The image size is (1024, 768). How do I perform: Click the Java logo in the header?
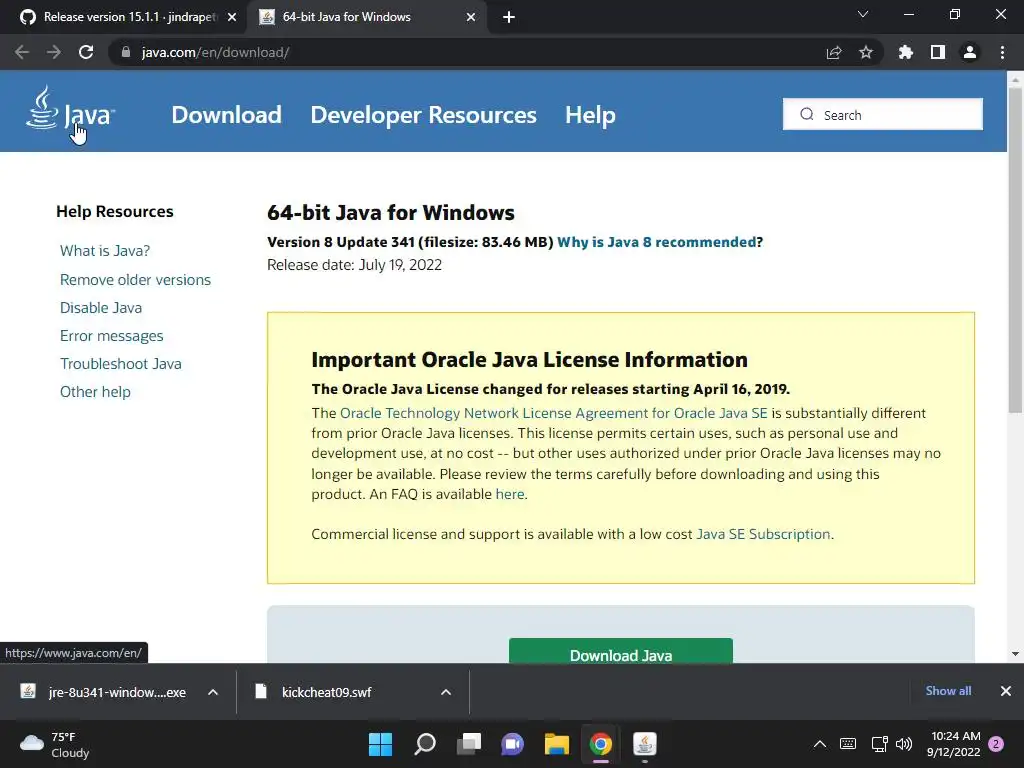(x=70, y=109)
